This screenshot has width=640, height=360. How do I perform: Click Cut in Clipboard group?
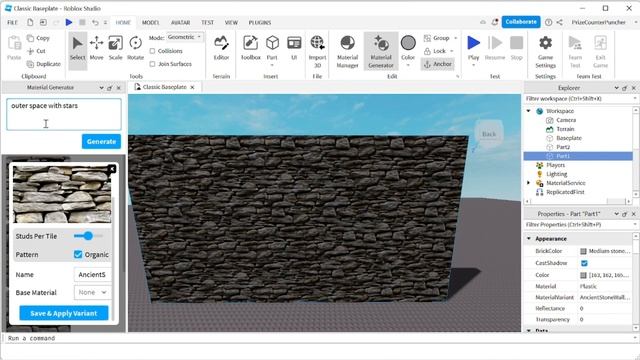36,51
